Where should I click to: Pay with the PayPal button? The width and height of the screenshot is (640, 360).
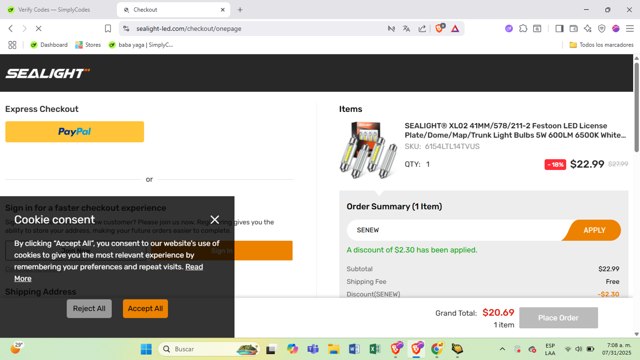pyautogui.click(x=75, y=131)
